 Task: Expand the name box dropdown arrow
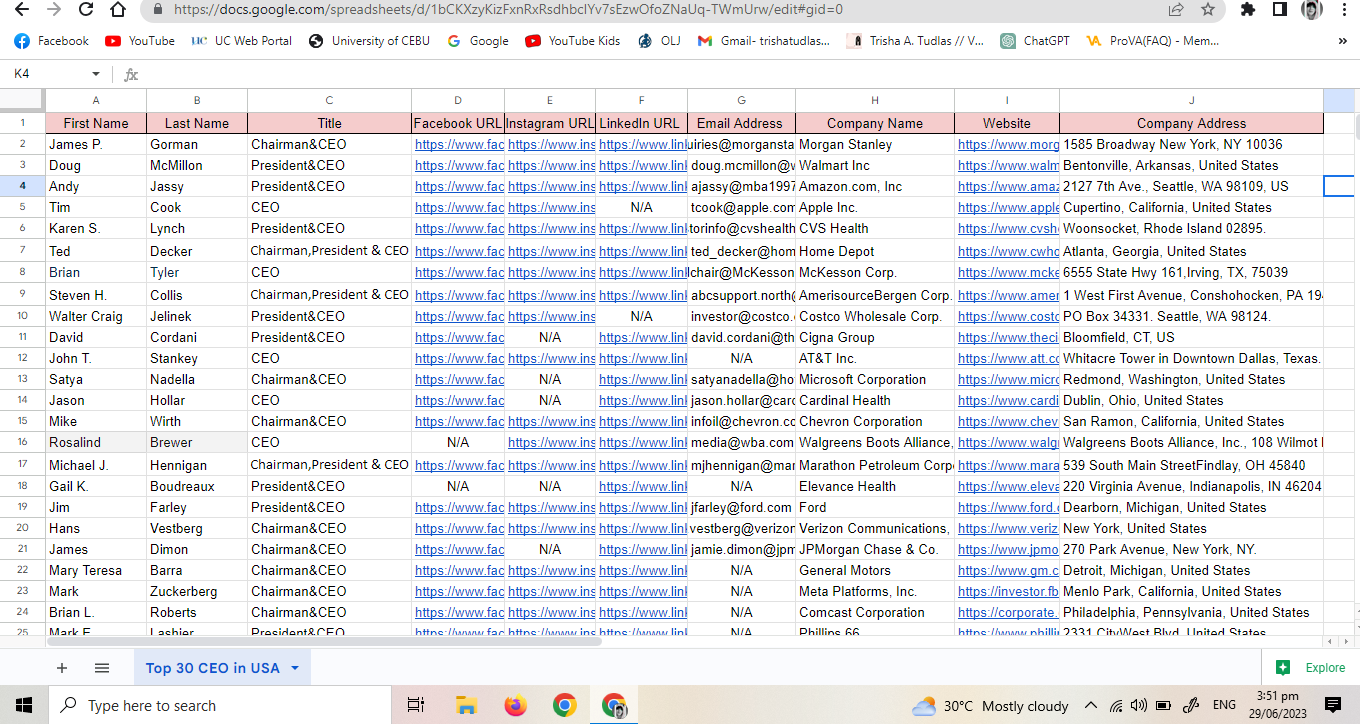(96, 74)
